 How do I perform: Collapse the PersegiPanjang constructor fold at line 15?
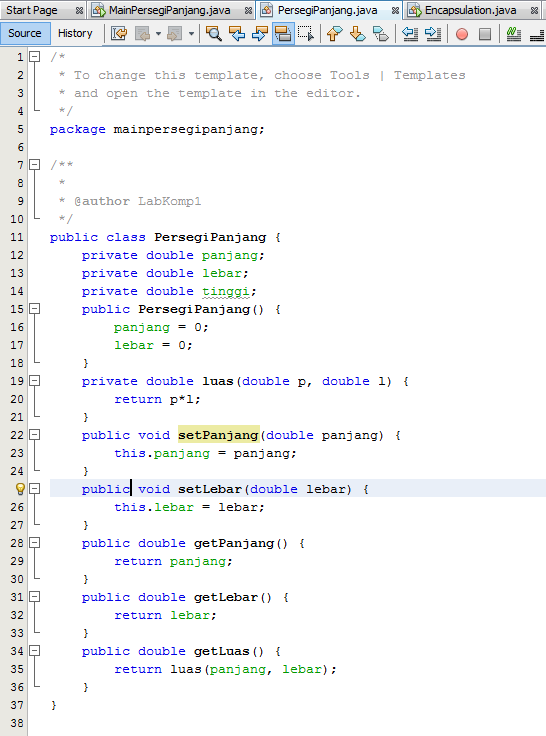tap(34, 309)
